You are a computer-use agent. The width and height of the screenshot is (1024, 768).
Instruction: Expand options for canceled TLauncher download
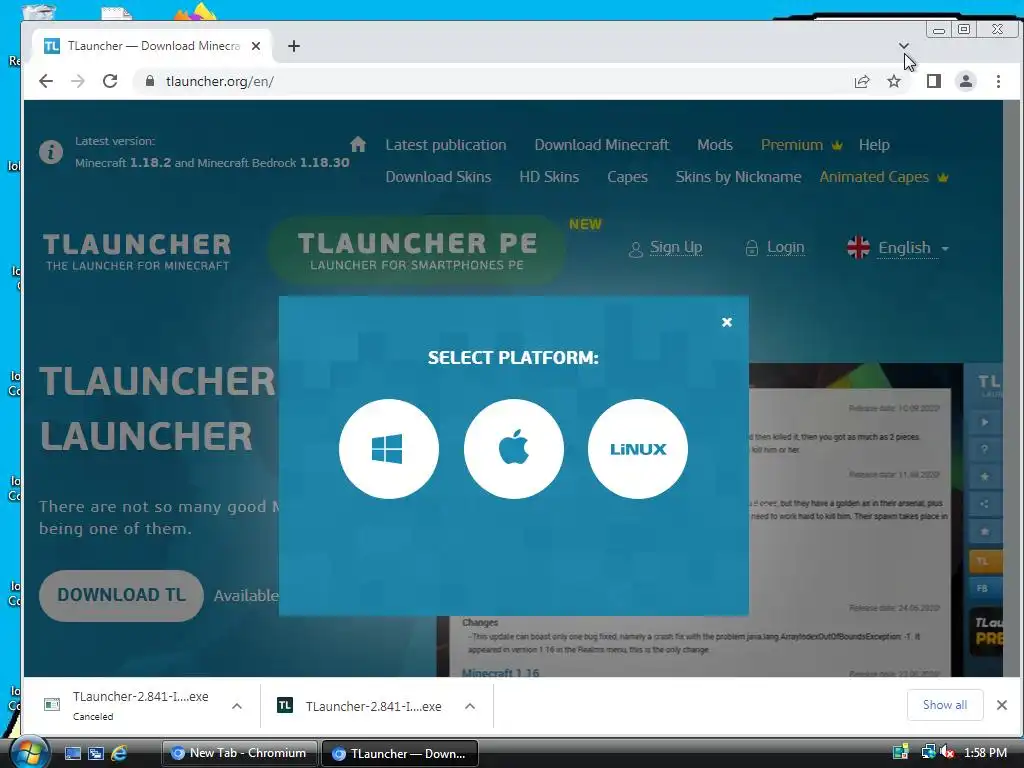[x=237, y=706]
